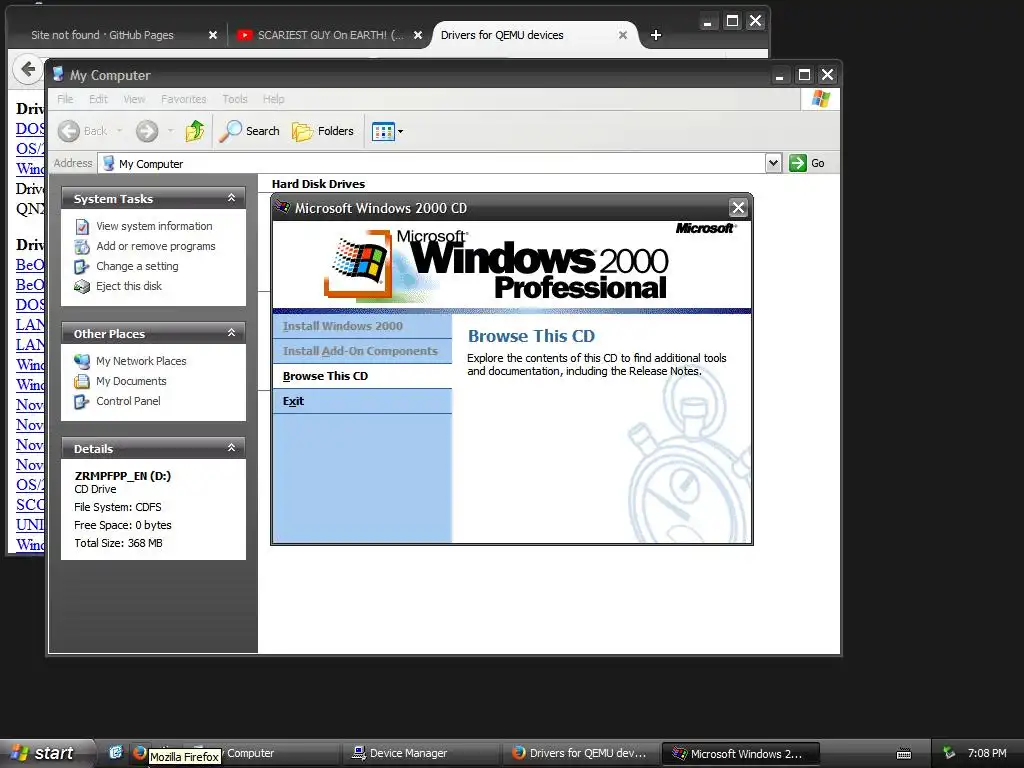The height and width of the screenshot is (768, 1024).
Task: Open the Tools menu
Action: (234, 99)
